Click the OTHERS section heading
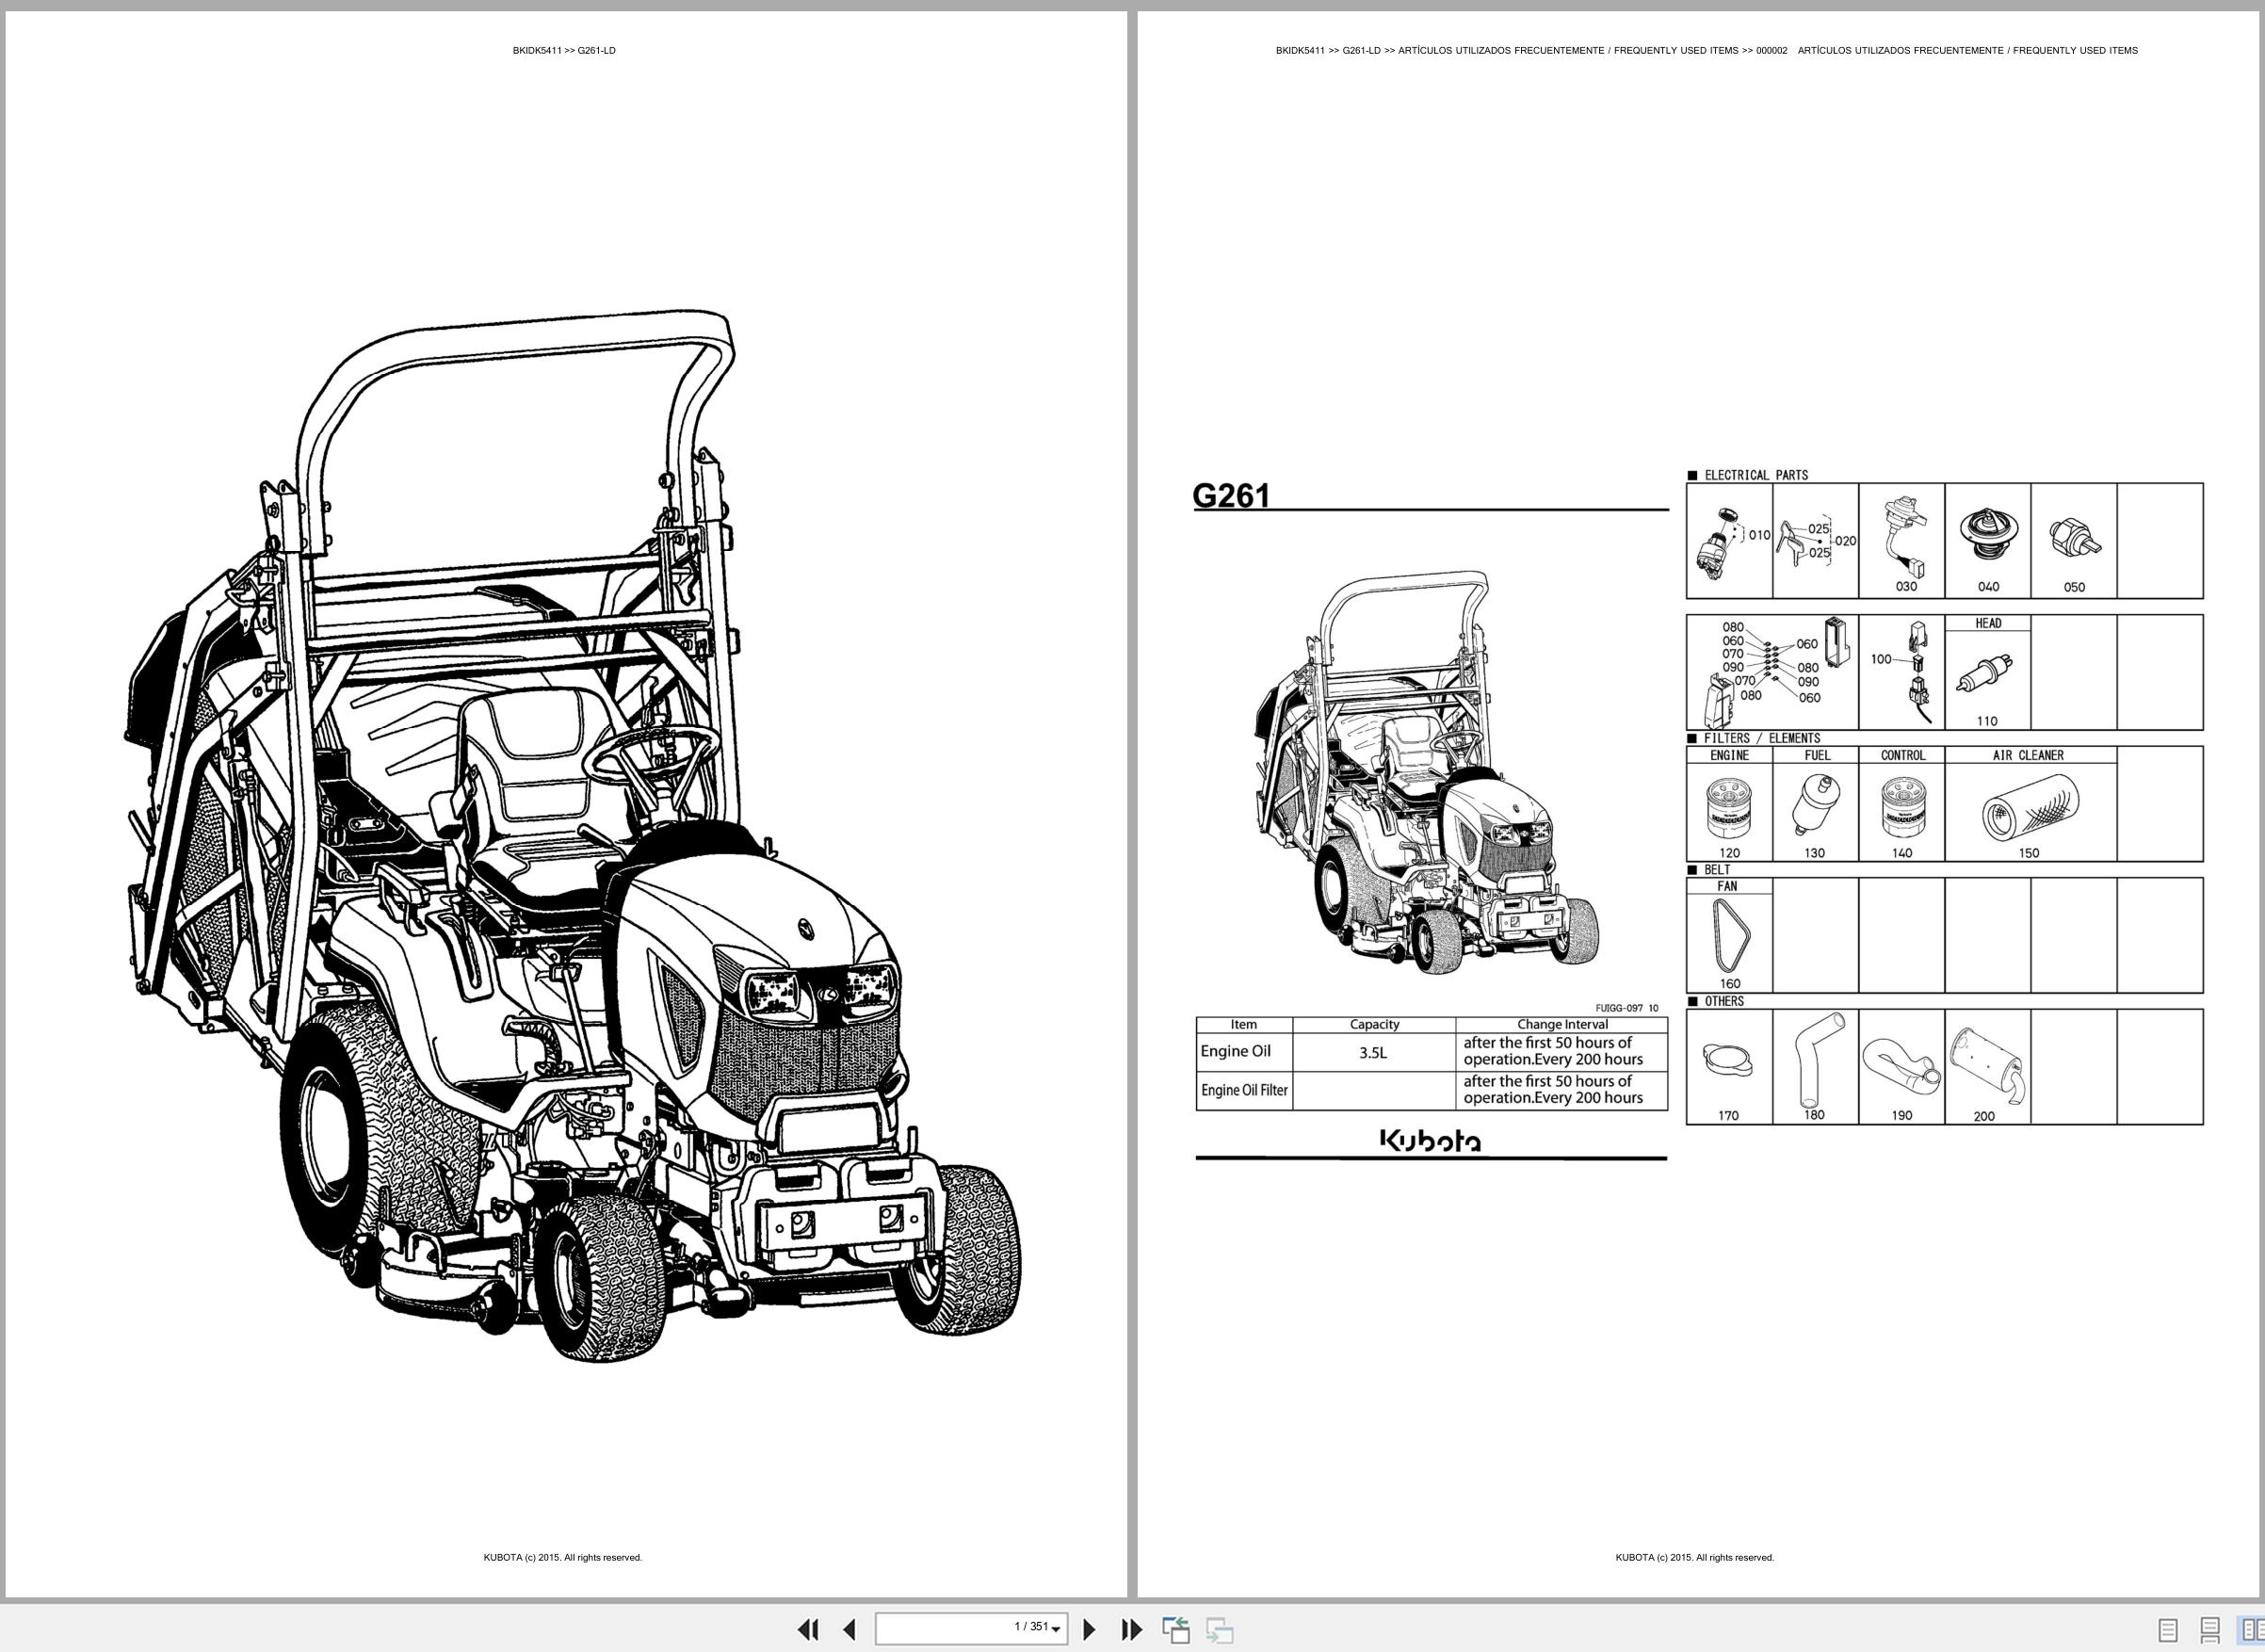2265x1652 pixels. 1724,1001
